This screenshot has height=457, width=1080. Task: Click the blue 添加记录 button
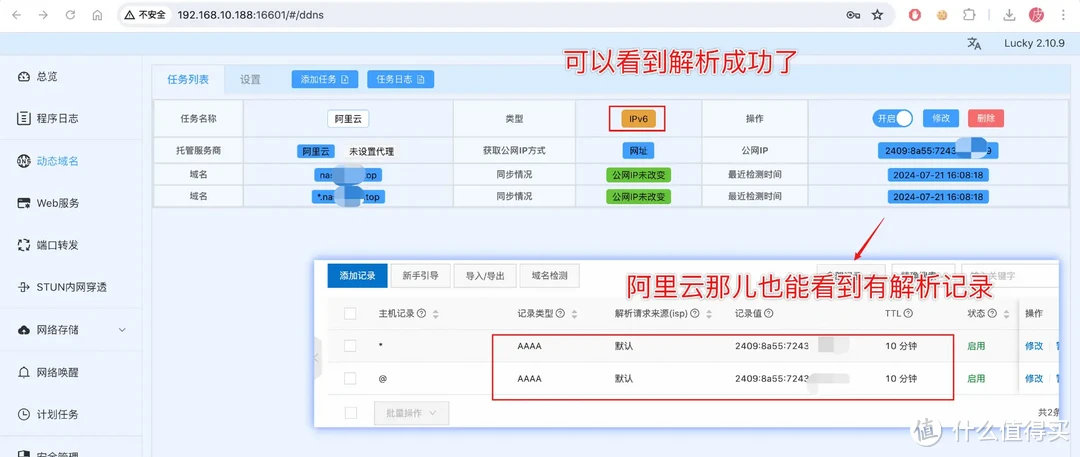357,276
